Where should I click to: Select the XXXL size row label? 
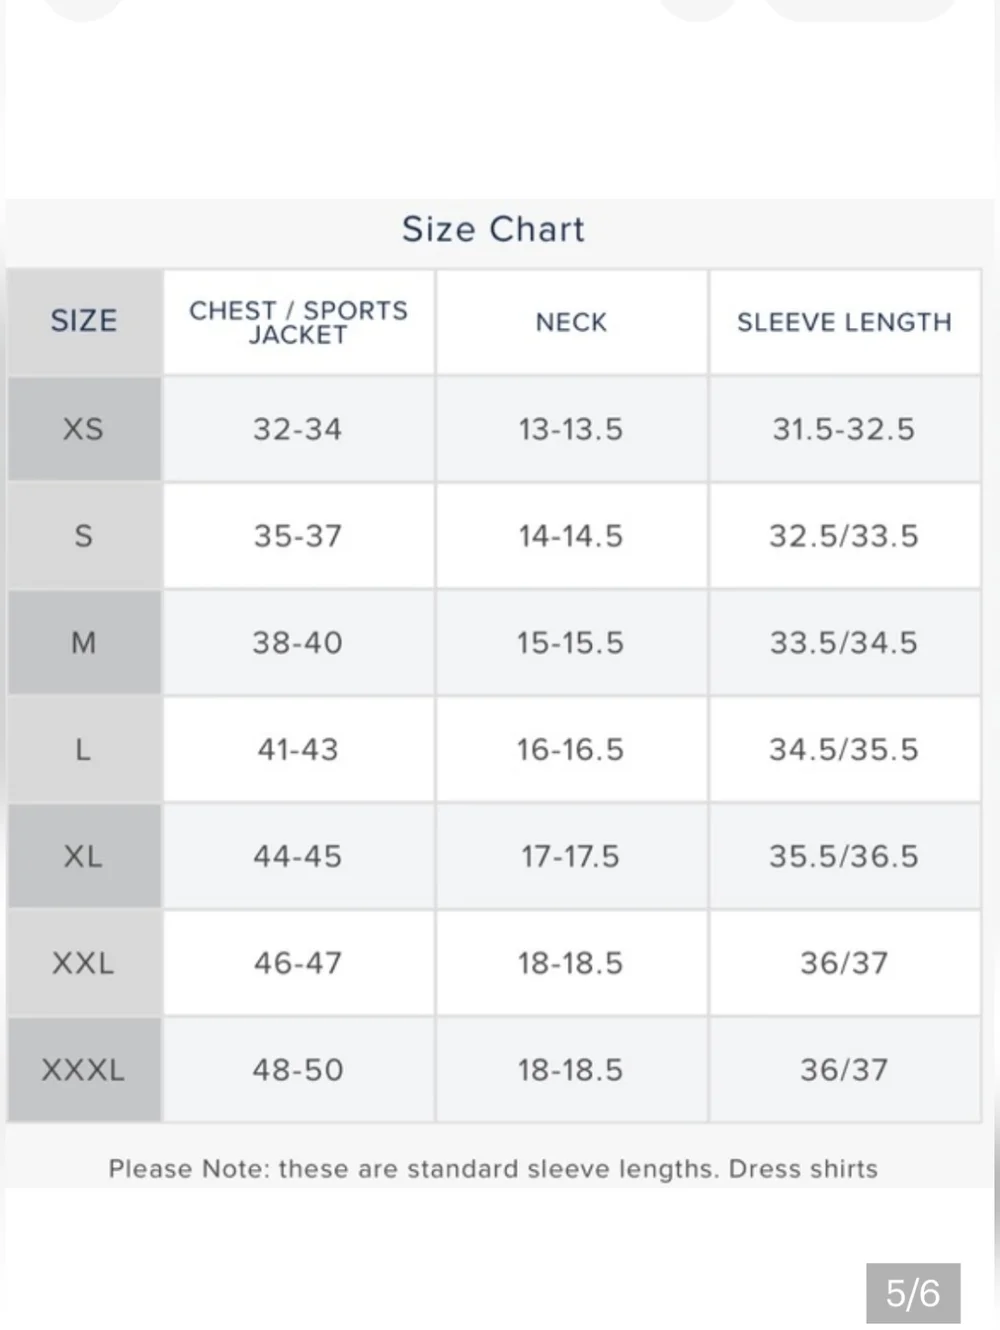click(x=84, y=1070)
